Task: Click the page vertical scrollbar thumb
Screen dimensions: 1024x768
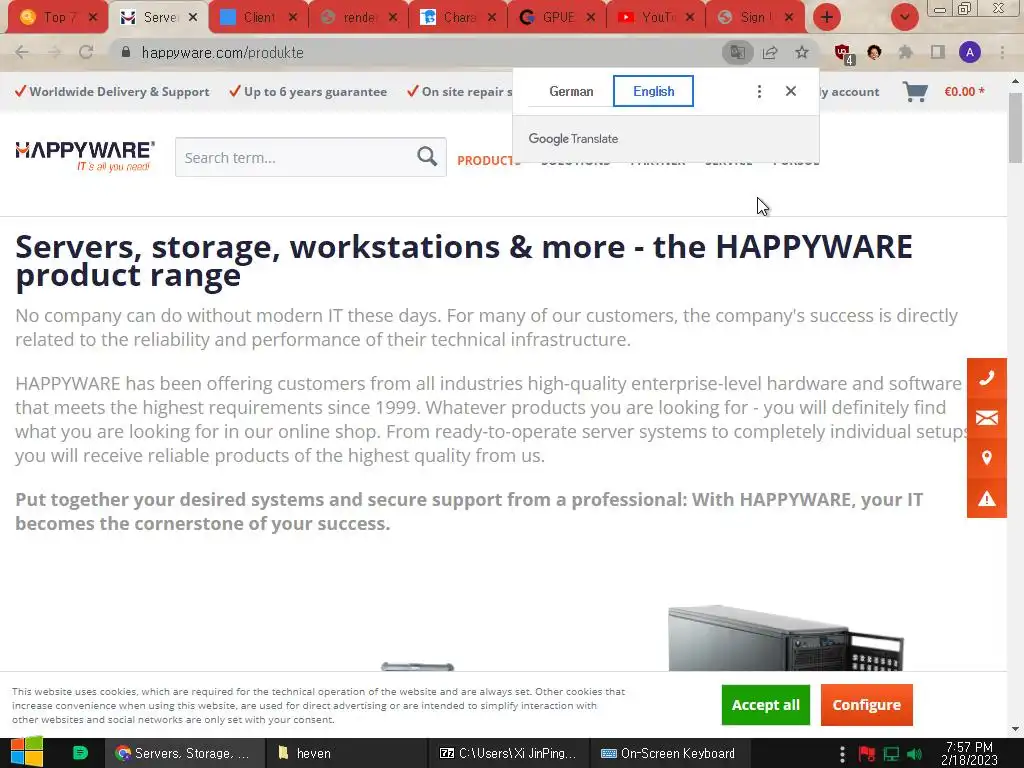Action: pyautogui.click(x=1015, y=127)
